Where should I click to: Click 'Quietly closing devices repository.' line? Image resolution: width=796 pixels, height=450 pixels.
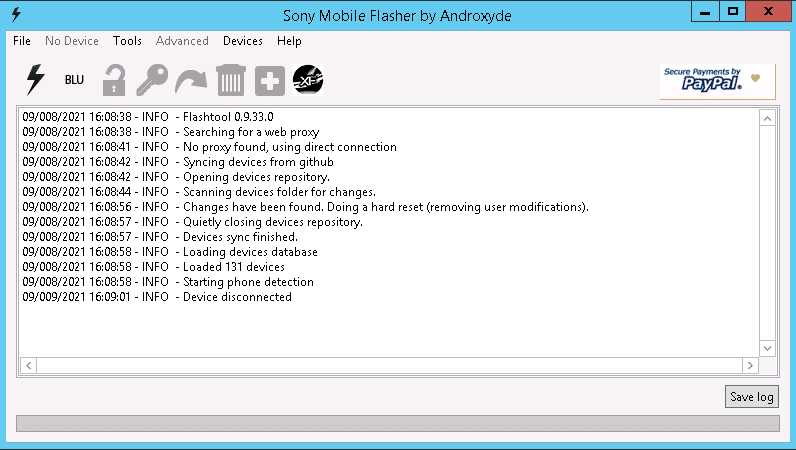192,222
